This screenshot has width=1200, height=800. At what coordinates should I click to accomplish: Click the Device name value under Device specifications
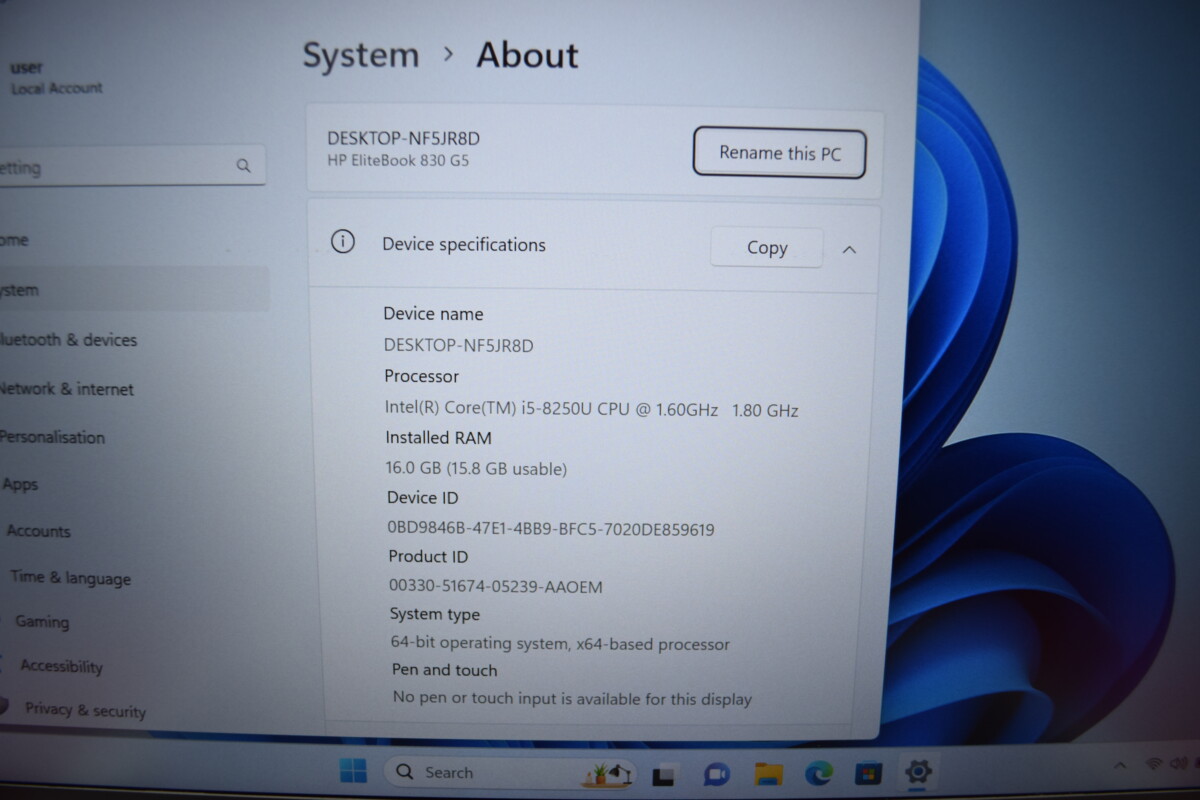pos(459,345)
